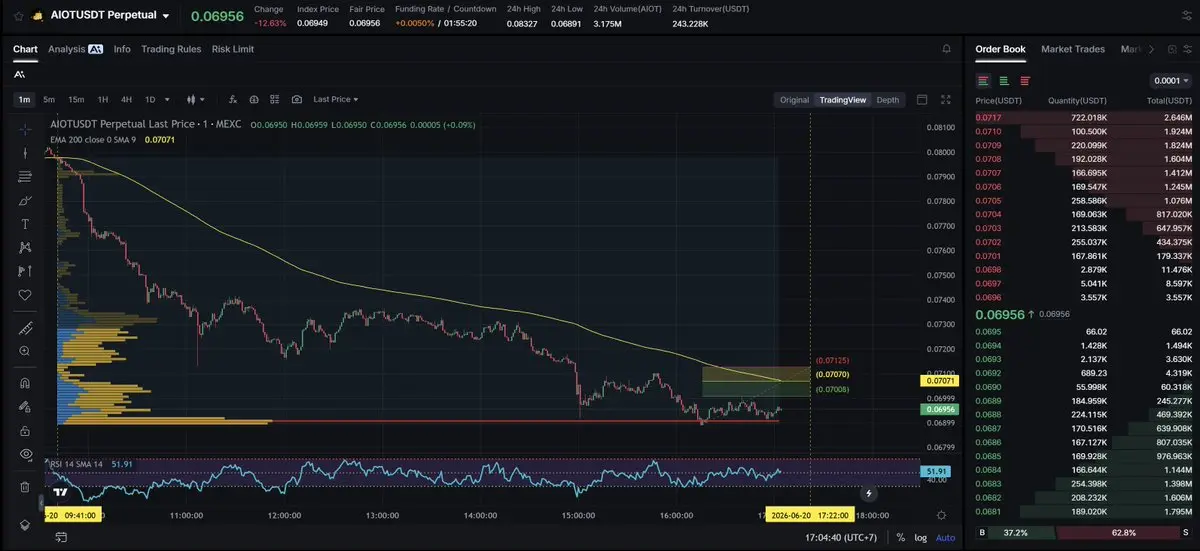1200x551 pixels.
Task: Open the indicators fx menu
Action: click(x=232, y=100)
